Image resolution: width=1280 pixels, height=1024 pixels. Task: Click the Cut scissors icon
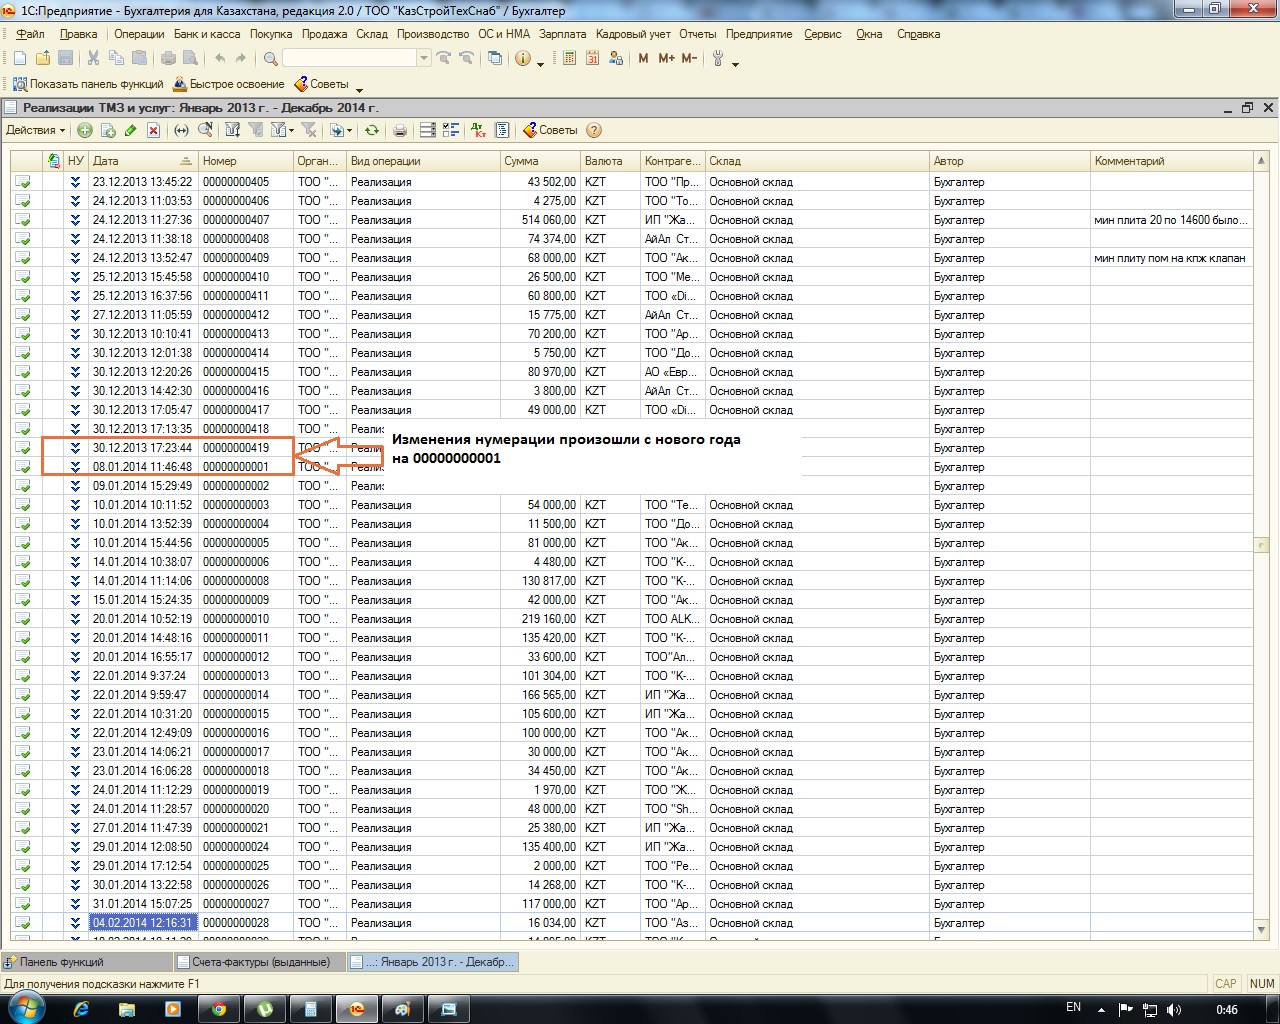coord(93,58)
